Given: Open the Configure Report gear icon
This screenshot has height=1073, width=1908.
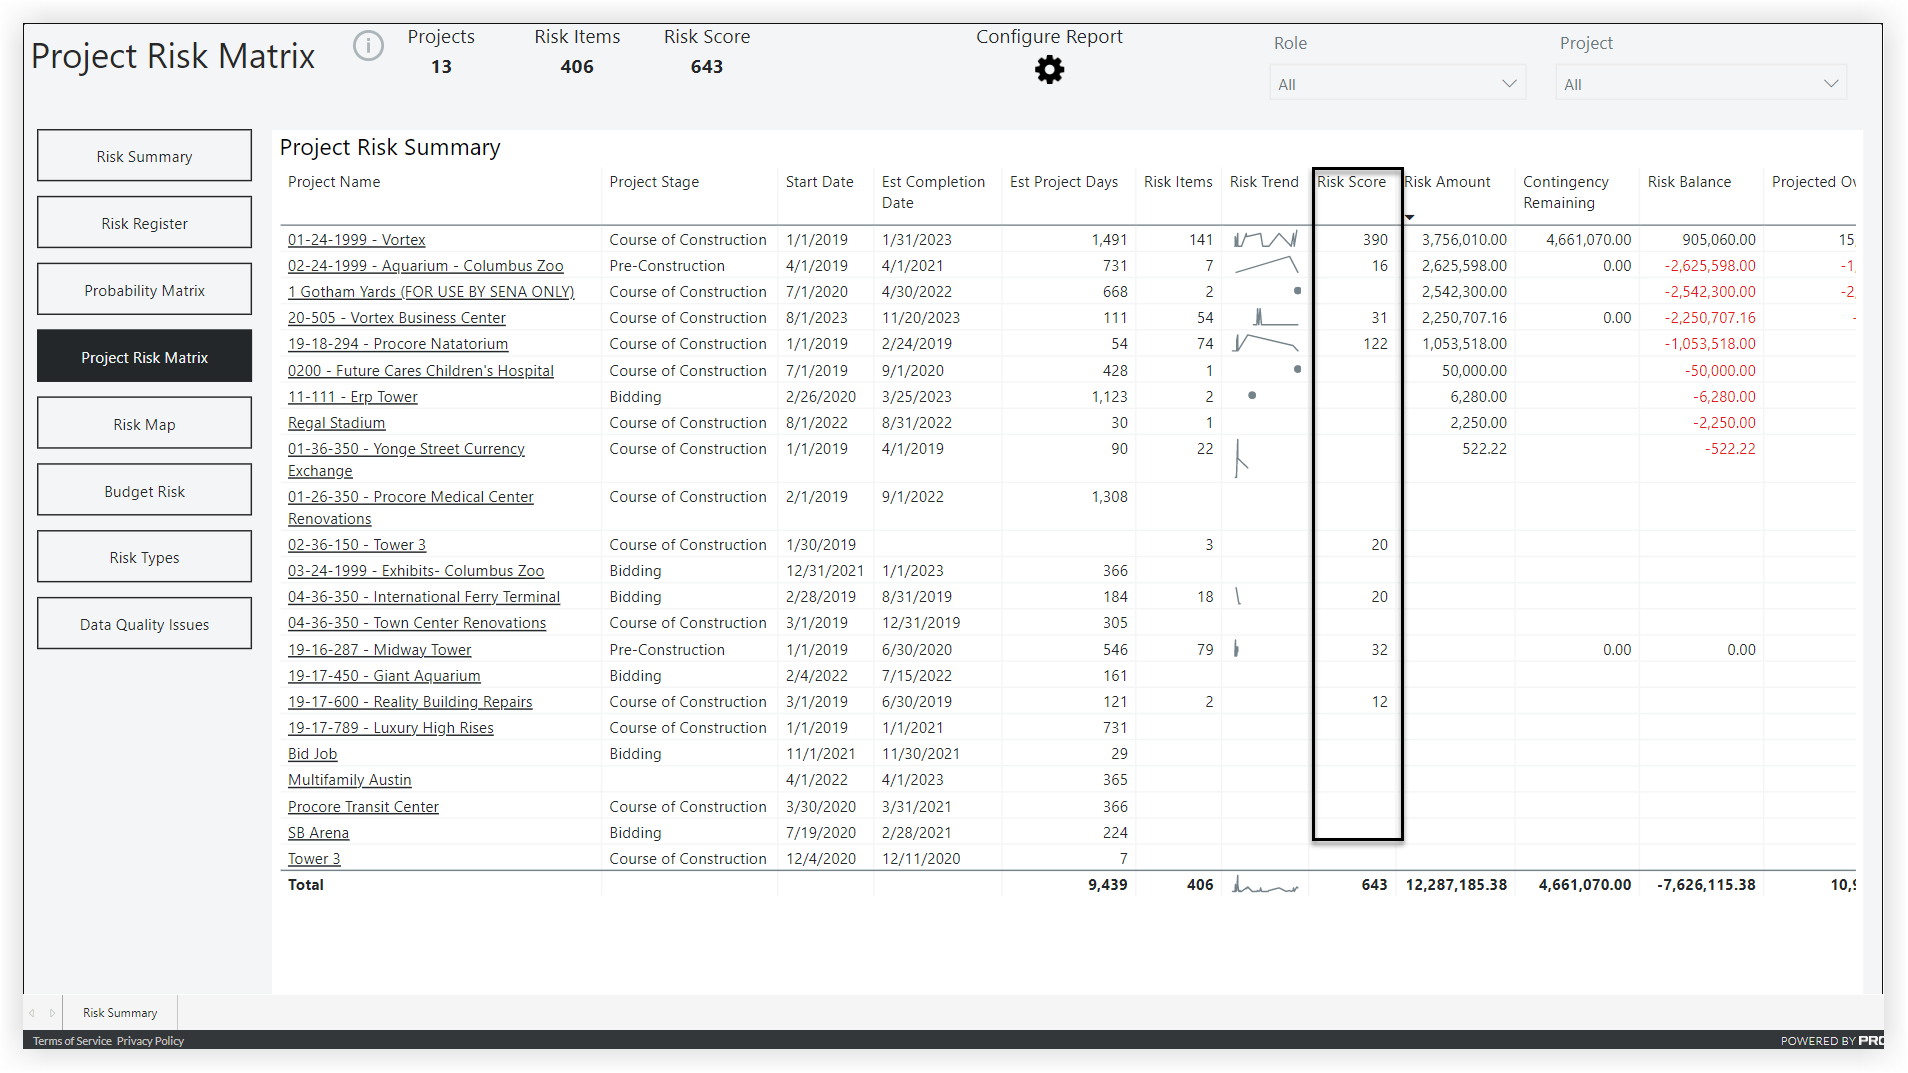Looking at the screenshot, I should (x=1049, y=70).
